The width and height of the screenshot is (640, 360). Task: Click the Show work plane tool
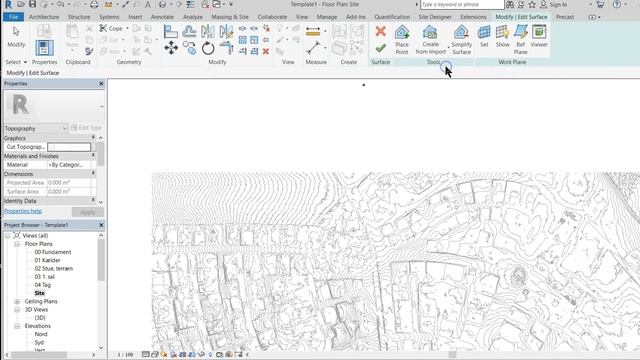502,37
